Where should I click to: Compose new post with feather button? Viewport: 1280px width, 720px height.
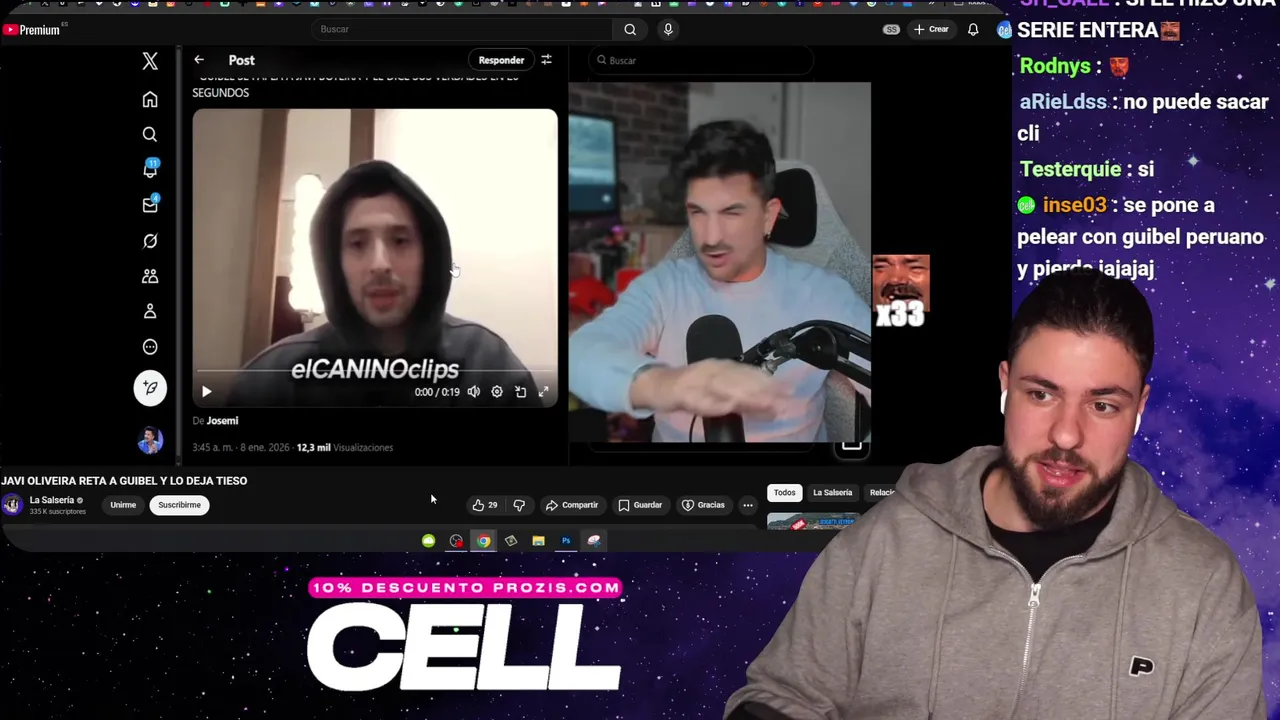click(x=150, y=388)
